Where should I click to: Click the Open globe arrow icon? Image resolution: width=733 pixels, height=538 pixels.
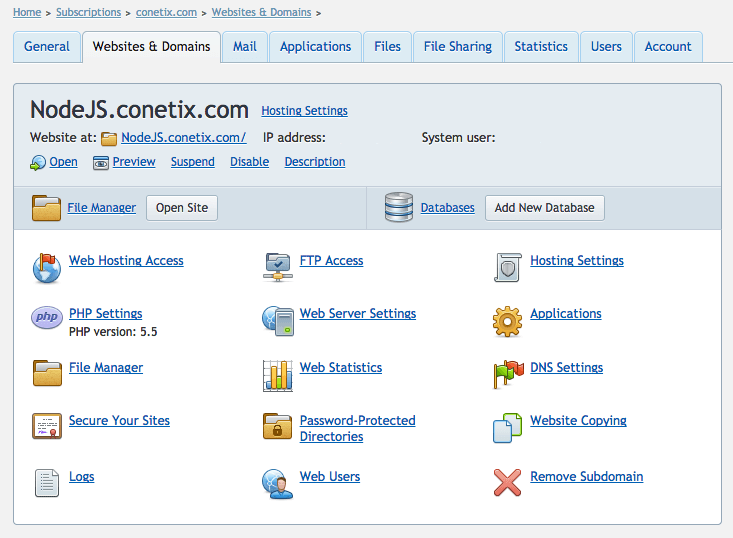pyautogui.click(x=38, y=163)
